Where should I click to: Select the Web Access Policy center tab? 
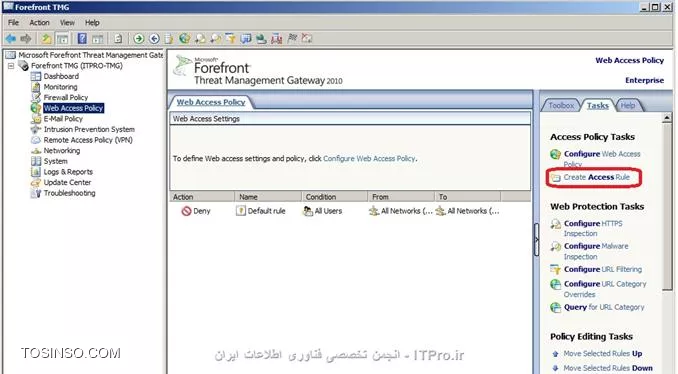tap(211, 102)
